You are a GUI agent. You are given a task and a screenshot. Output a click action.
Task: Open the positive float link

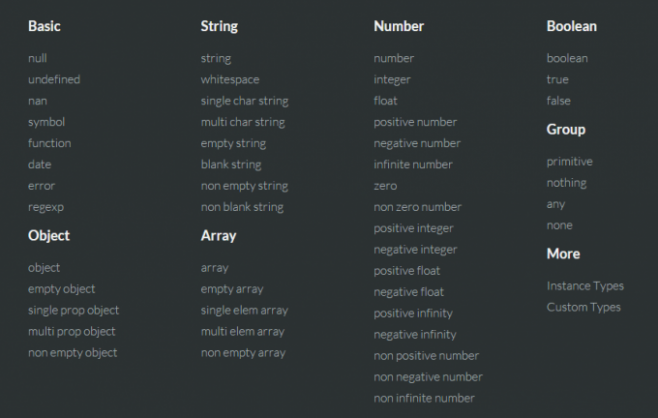coord(407,271)
